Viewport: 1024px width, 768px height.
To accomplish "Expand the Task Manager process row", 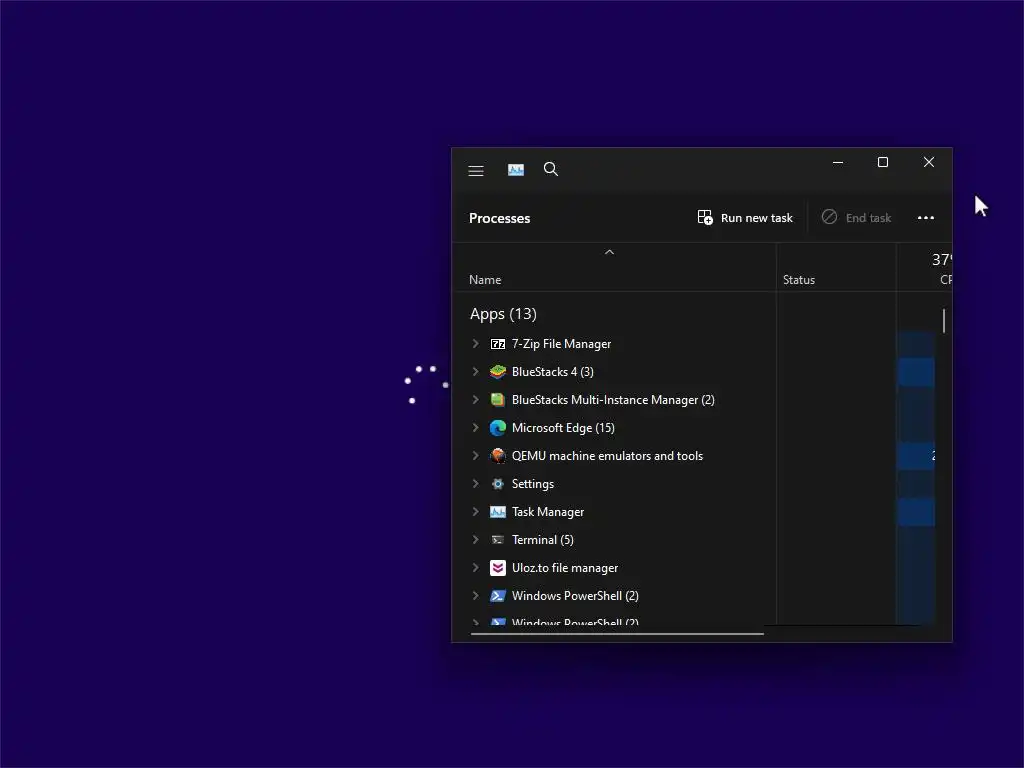I will pos(475,512).
